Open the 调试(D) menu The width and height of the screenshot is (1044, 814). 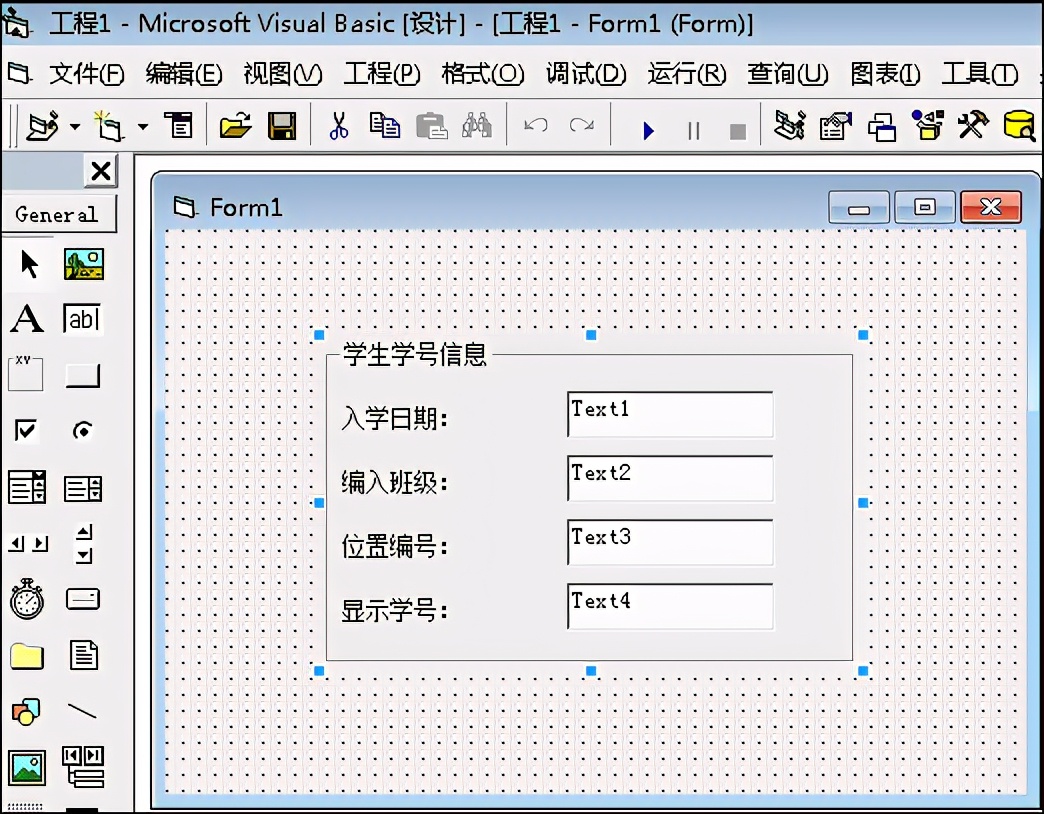[586, 73]
